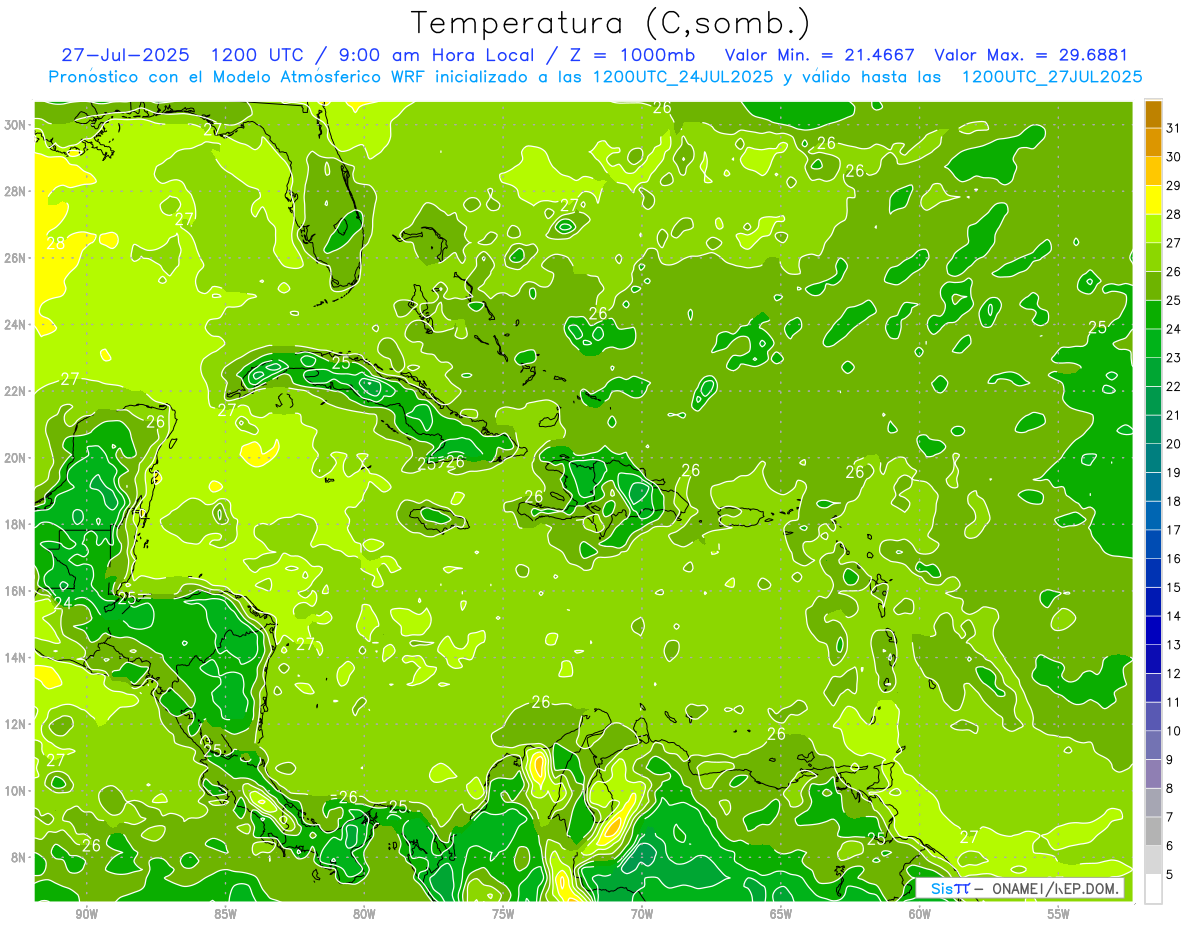
Task: Click the longitude label '90W'
Action: 86,914
